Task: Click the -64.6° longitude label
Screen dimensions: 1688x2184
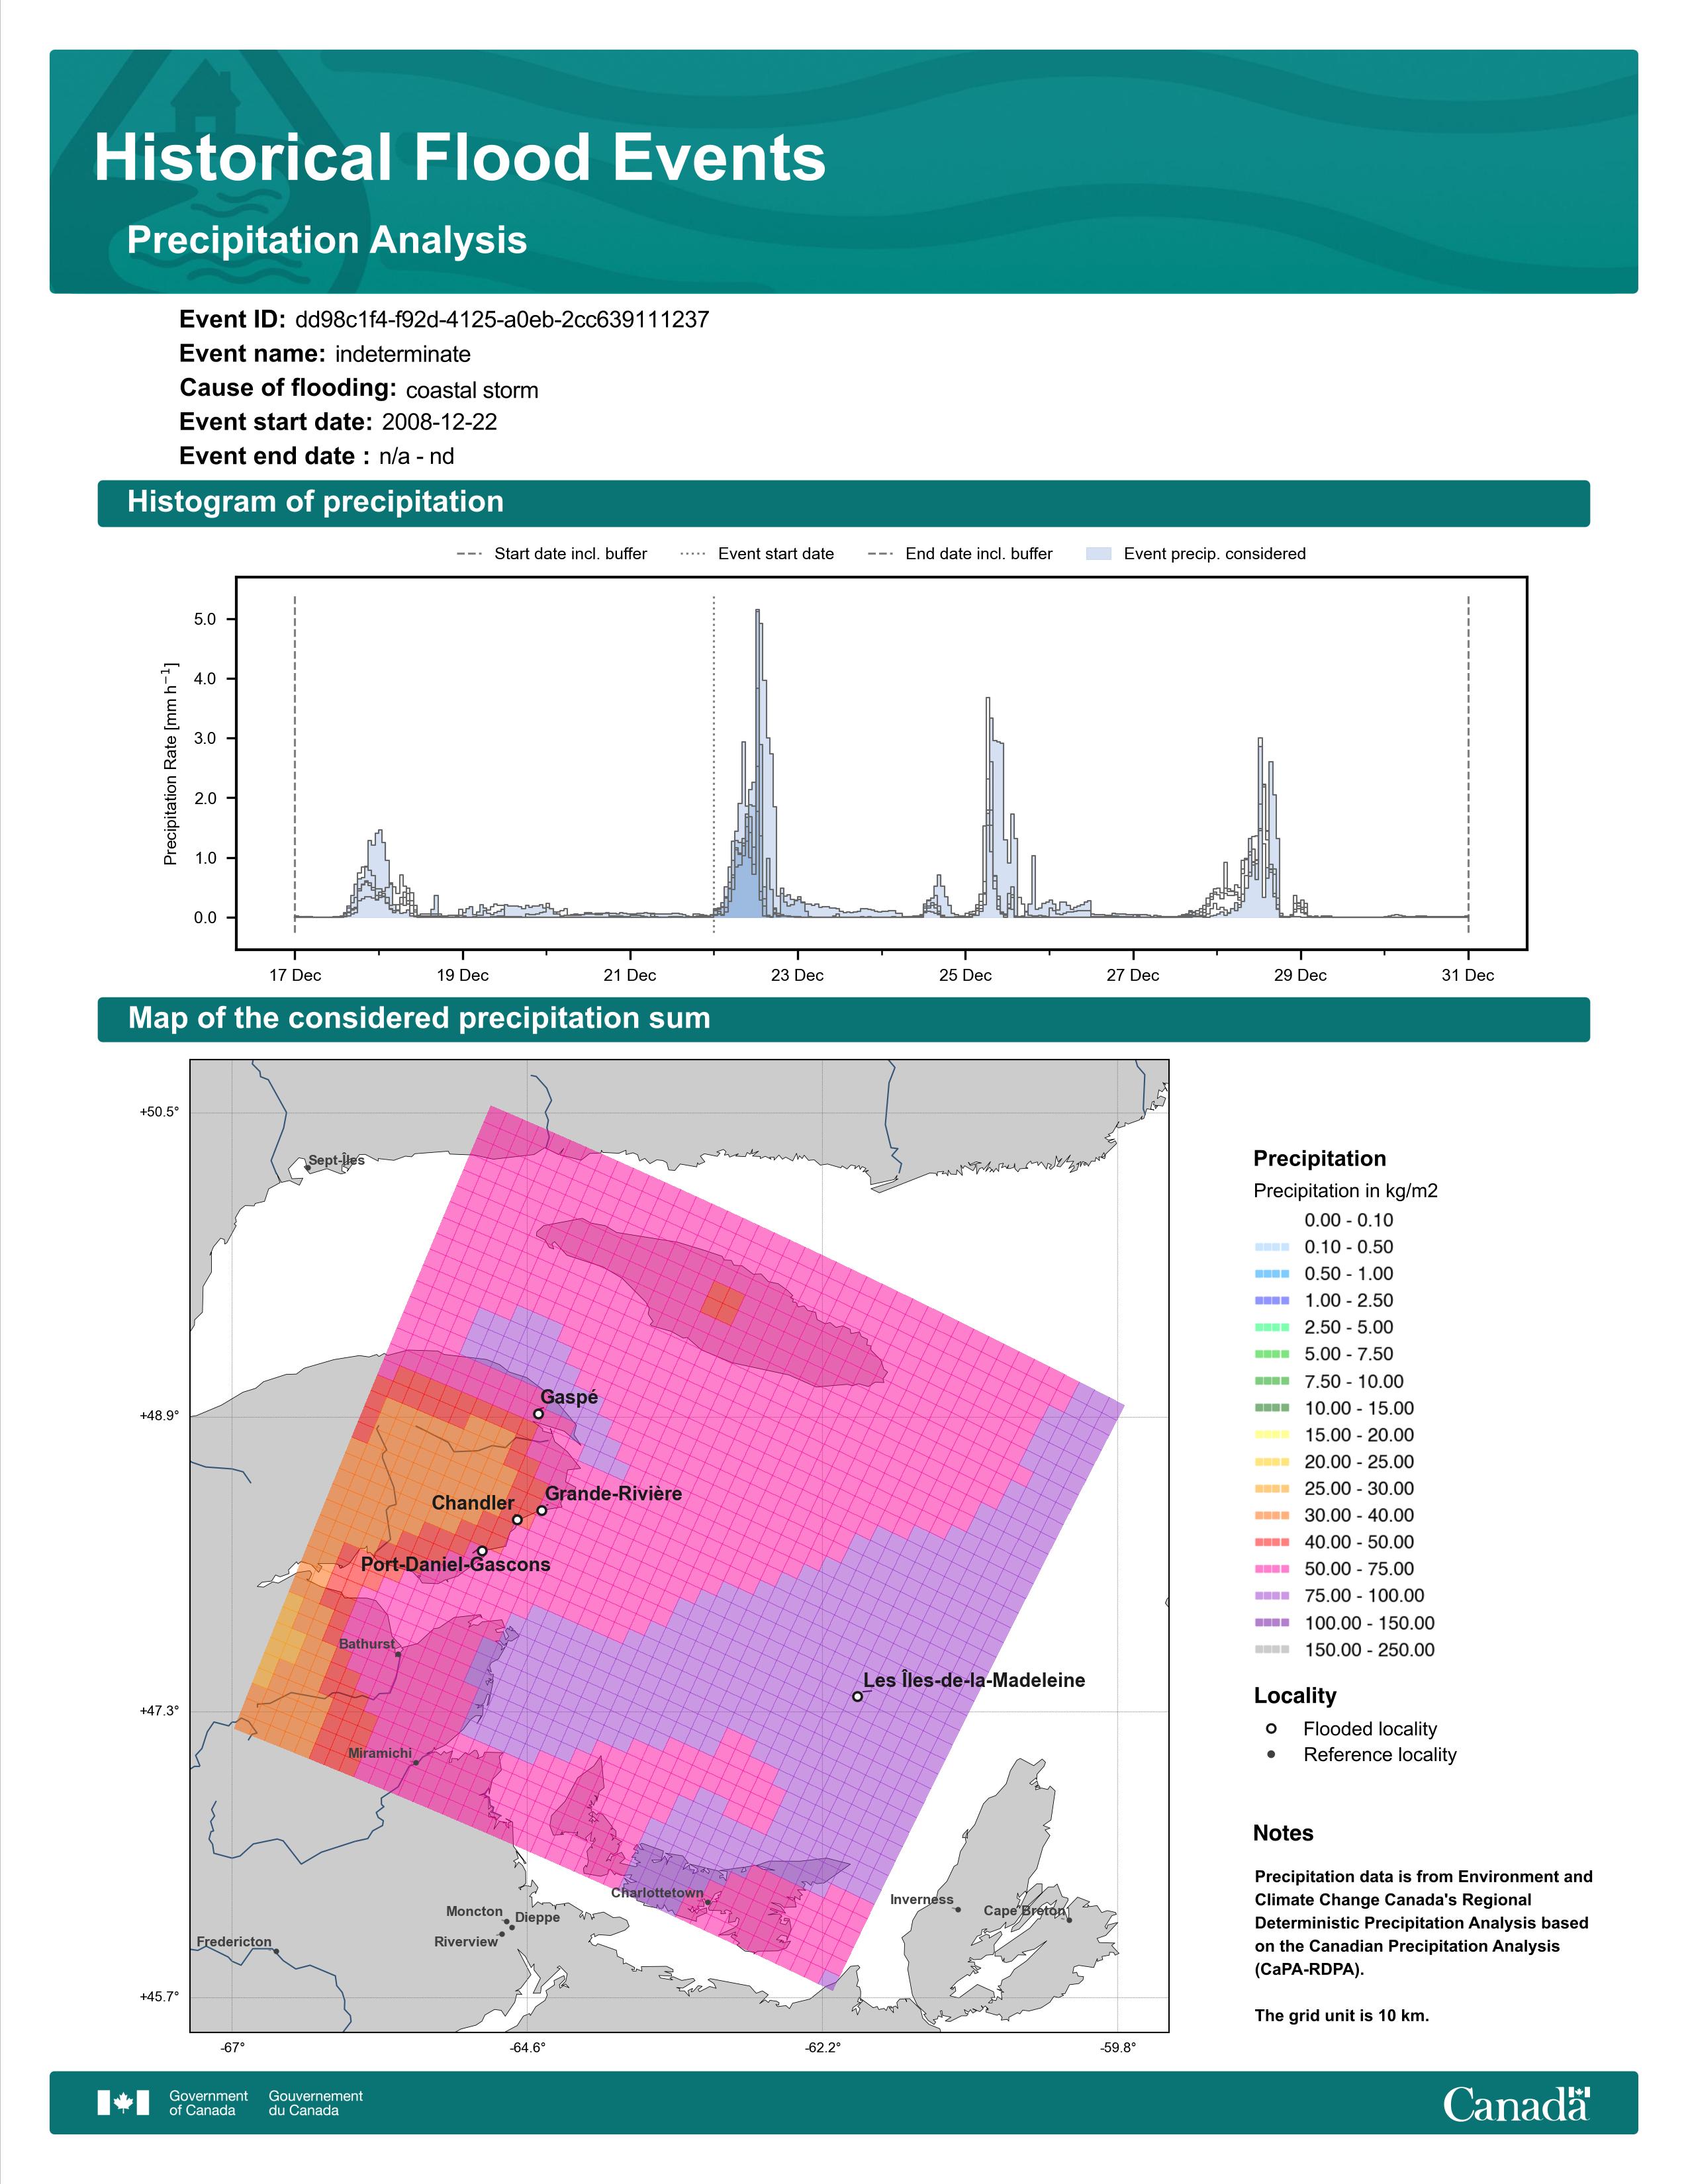Action: click(528, 2048)
